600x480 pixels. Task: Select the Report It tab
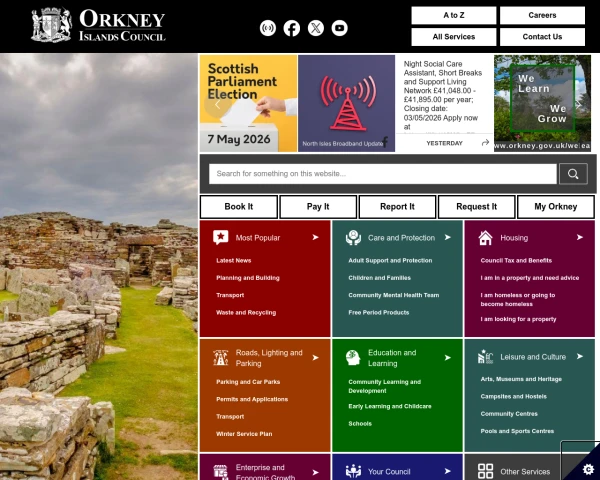click(397, 207)
